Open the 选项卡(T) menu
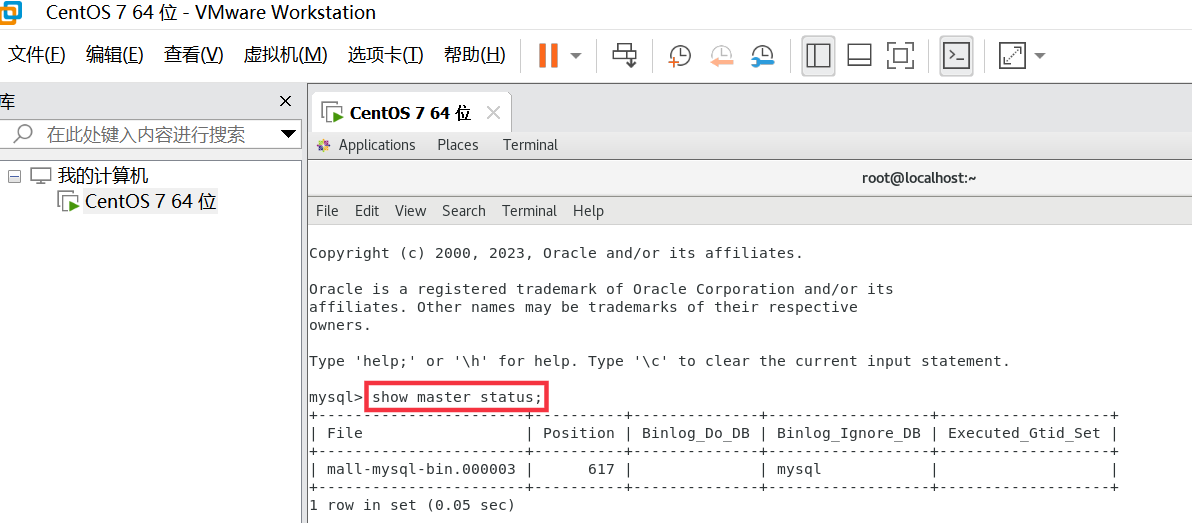The image size is (1193, 524). tap(385, 55)
